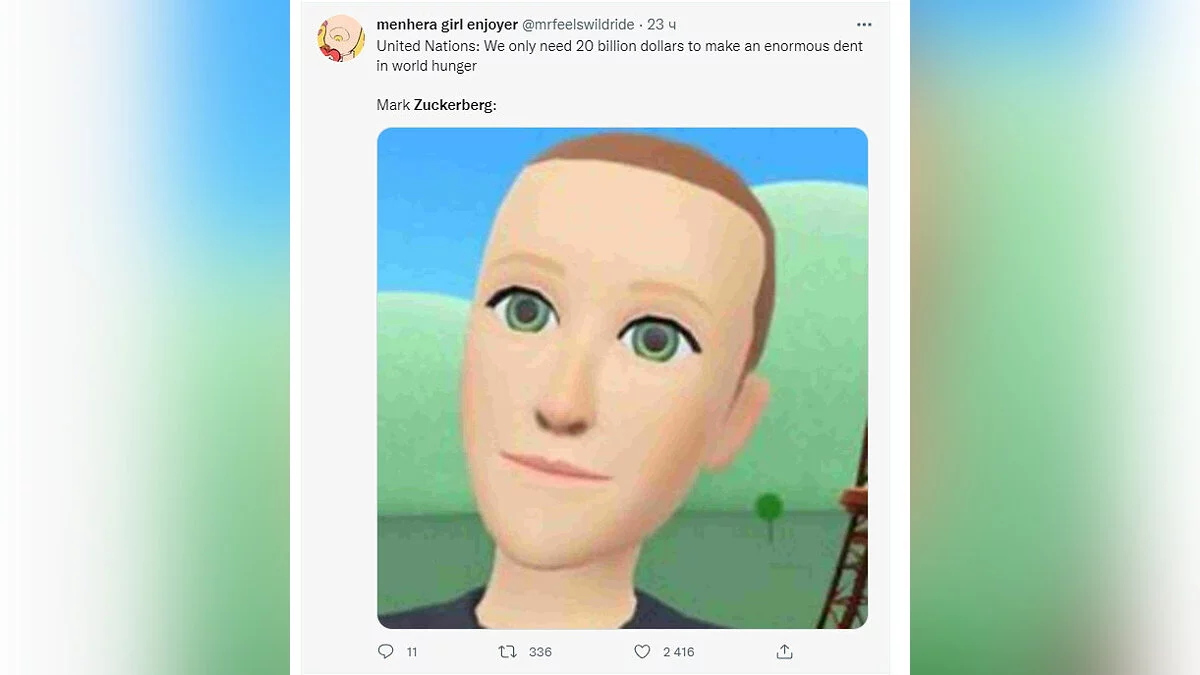Open the @mrfeelswildride handle link
This screenshot has width=1200, height=675.
[x=578, y=25]
